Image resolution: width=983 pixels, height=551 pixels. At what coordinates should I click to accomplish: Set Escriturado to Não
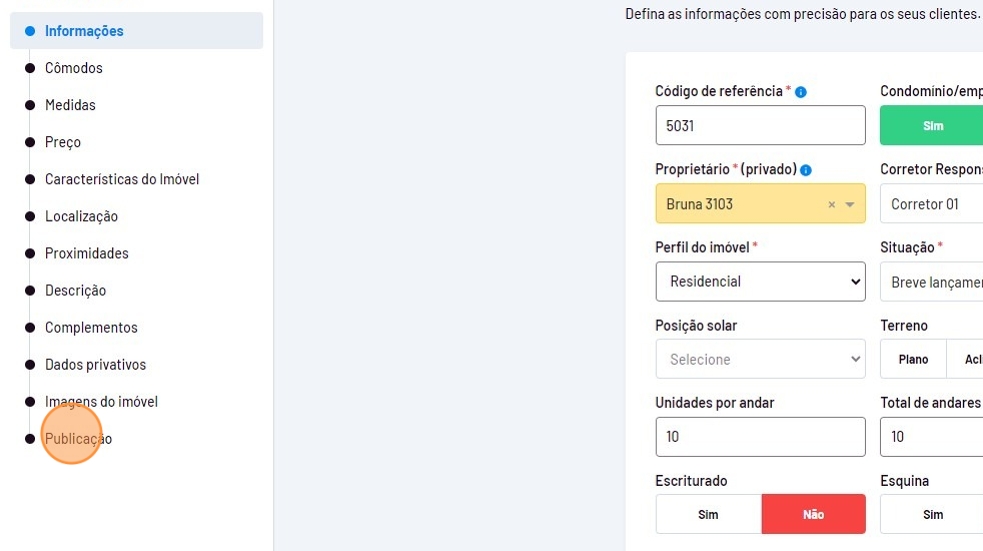coord(813,514)
